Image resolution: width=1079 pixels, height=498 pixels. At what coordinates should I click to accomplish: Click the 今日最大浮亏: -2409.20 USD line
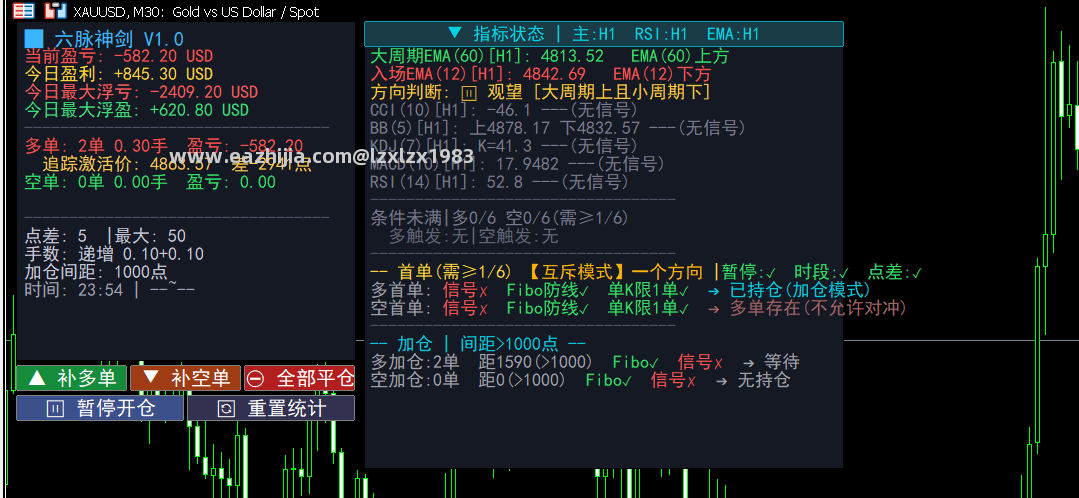coord(142,92)
